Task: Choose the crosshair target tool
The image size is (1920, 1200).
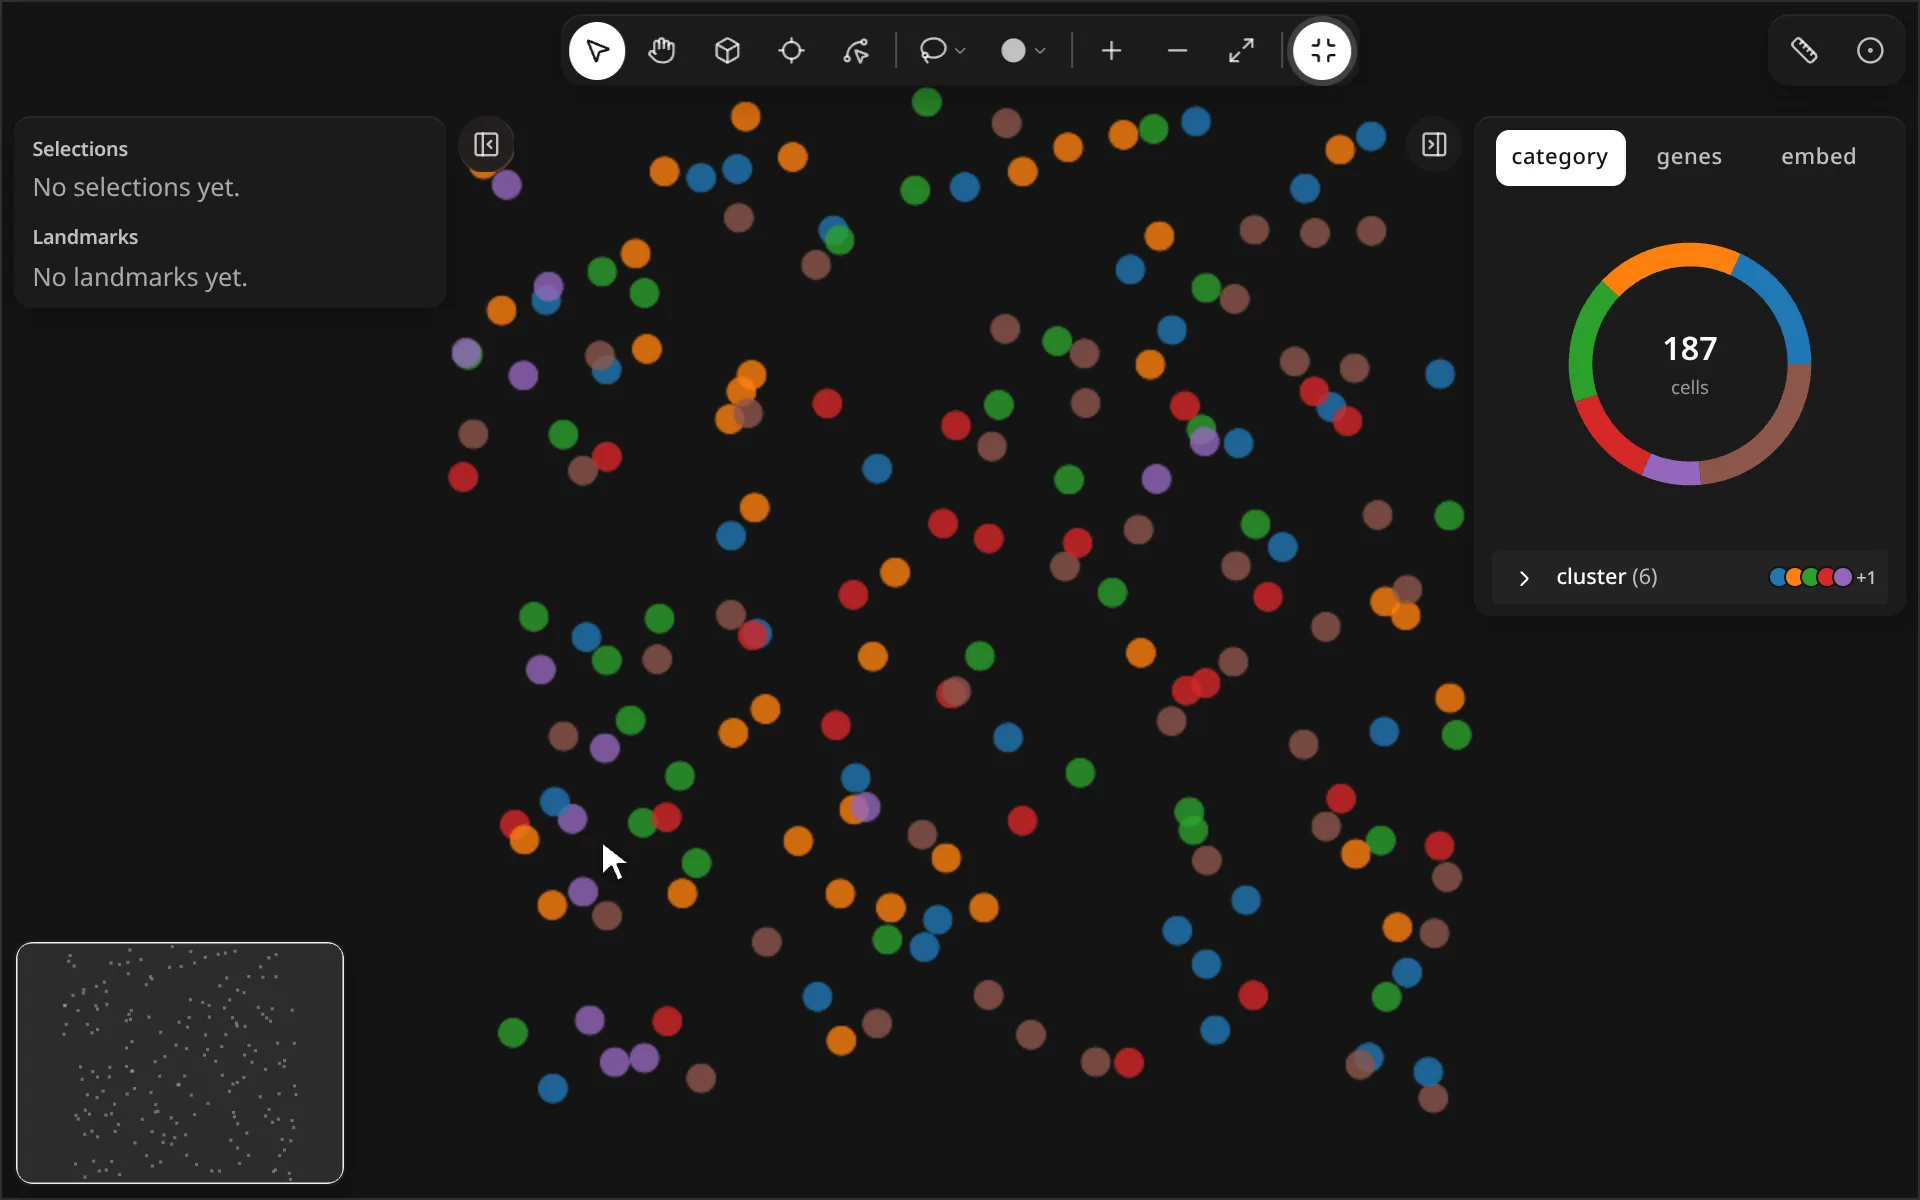Action: click(x=792, y=51)
